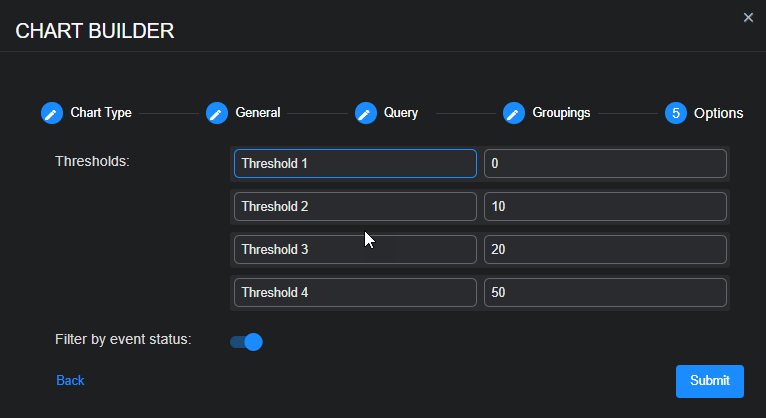Click the Groupings step pencil icon
Viewport: 766px width, 418px height.
pos(514,113)
